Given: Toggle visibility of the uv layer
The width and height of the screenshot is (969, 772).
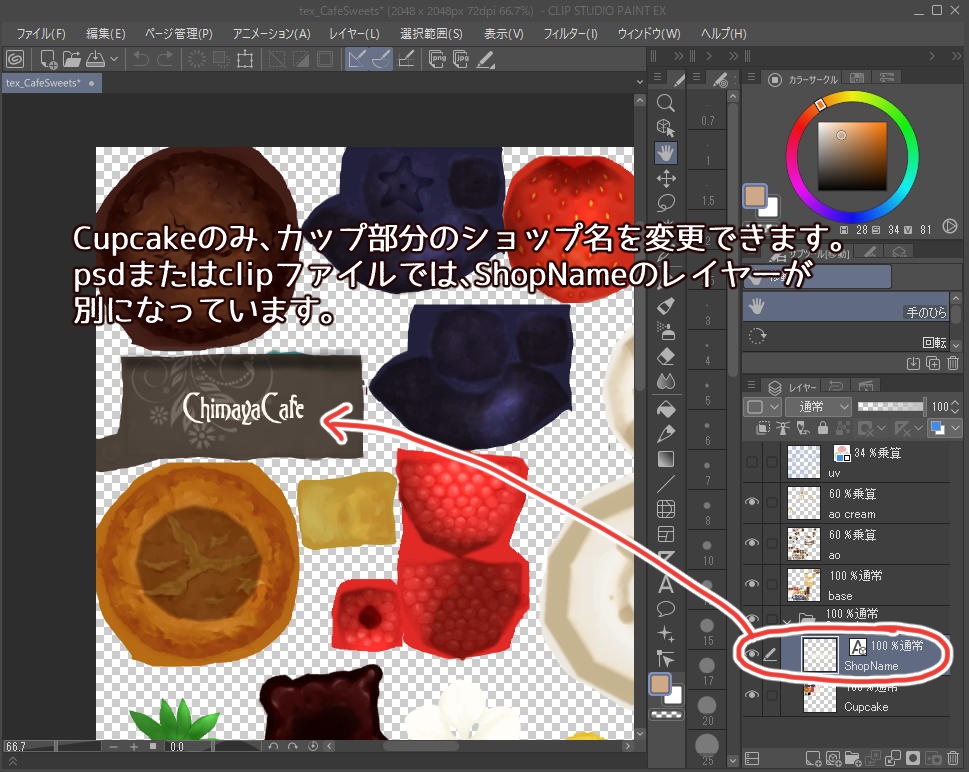Looking at the screenshot, I should click(x=752, y=461).
